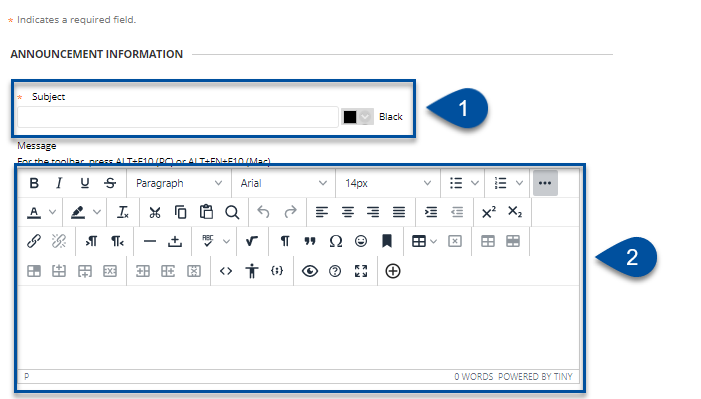Collapse toolbar with the three-dots button

click(x=545, y=183)
